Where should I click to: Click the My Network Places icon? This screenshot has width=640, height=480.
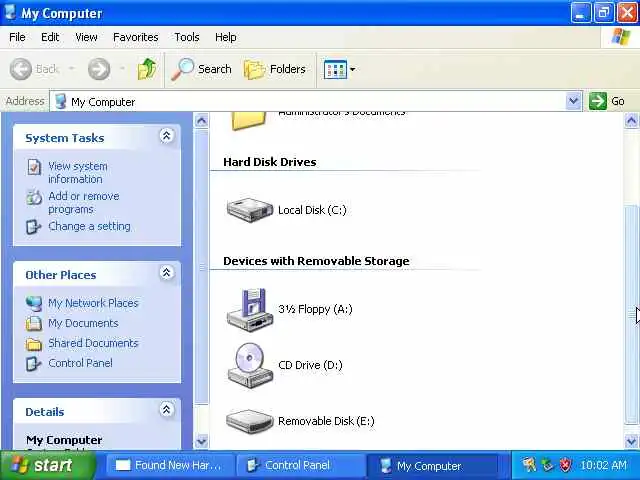34,303
